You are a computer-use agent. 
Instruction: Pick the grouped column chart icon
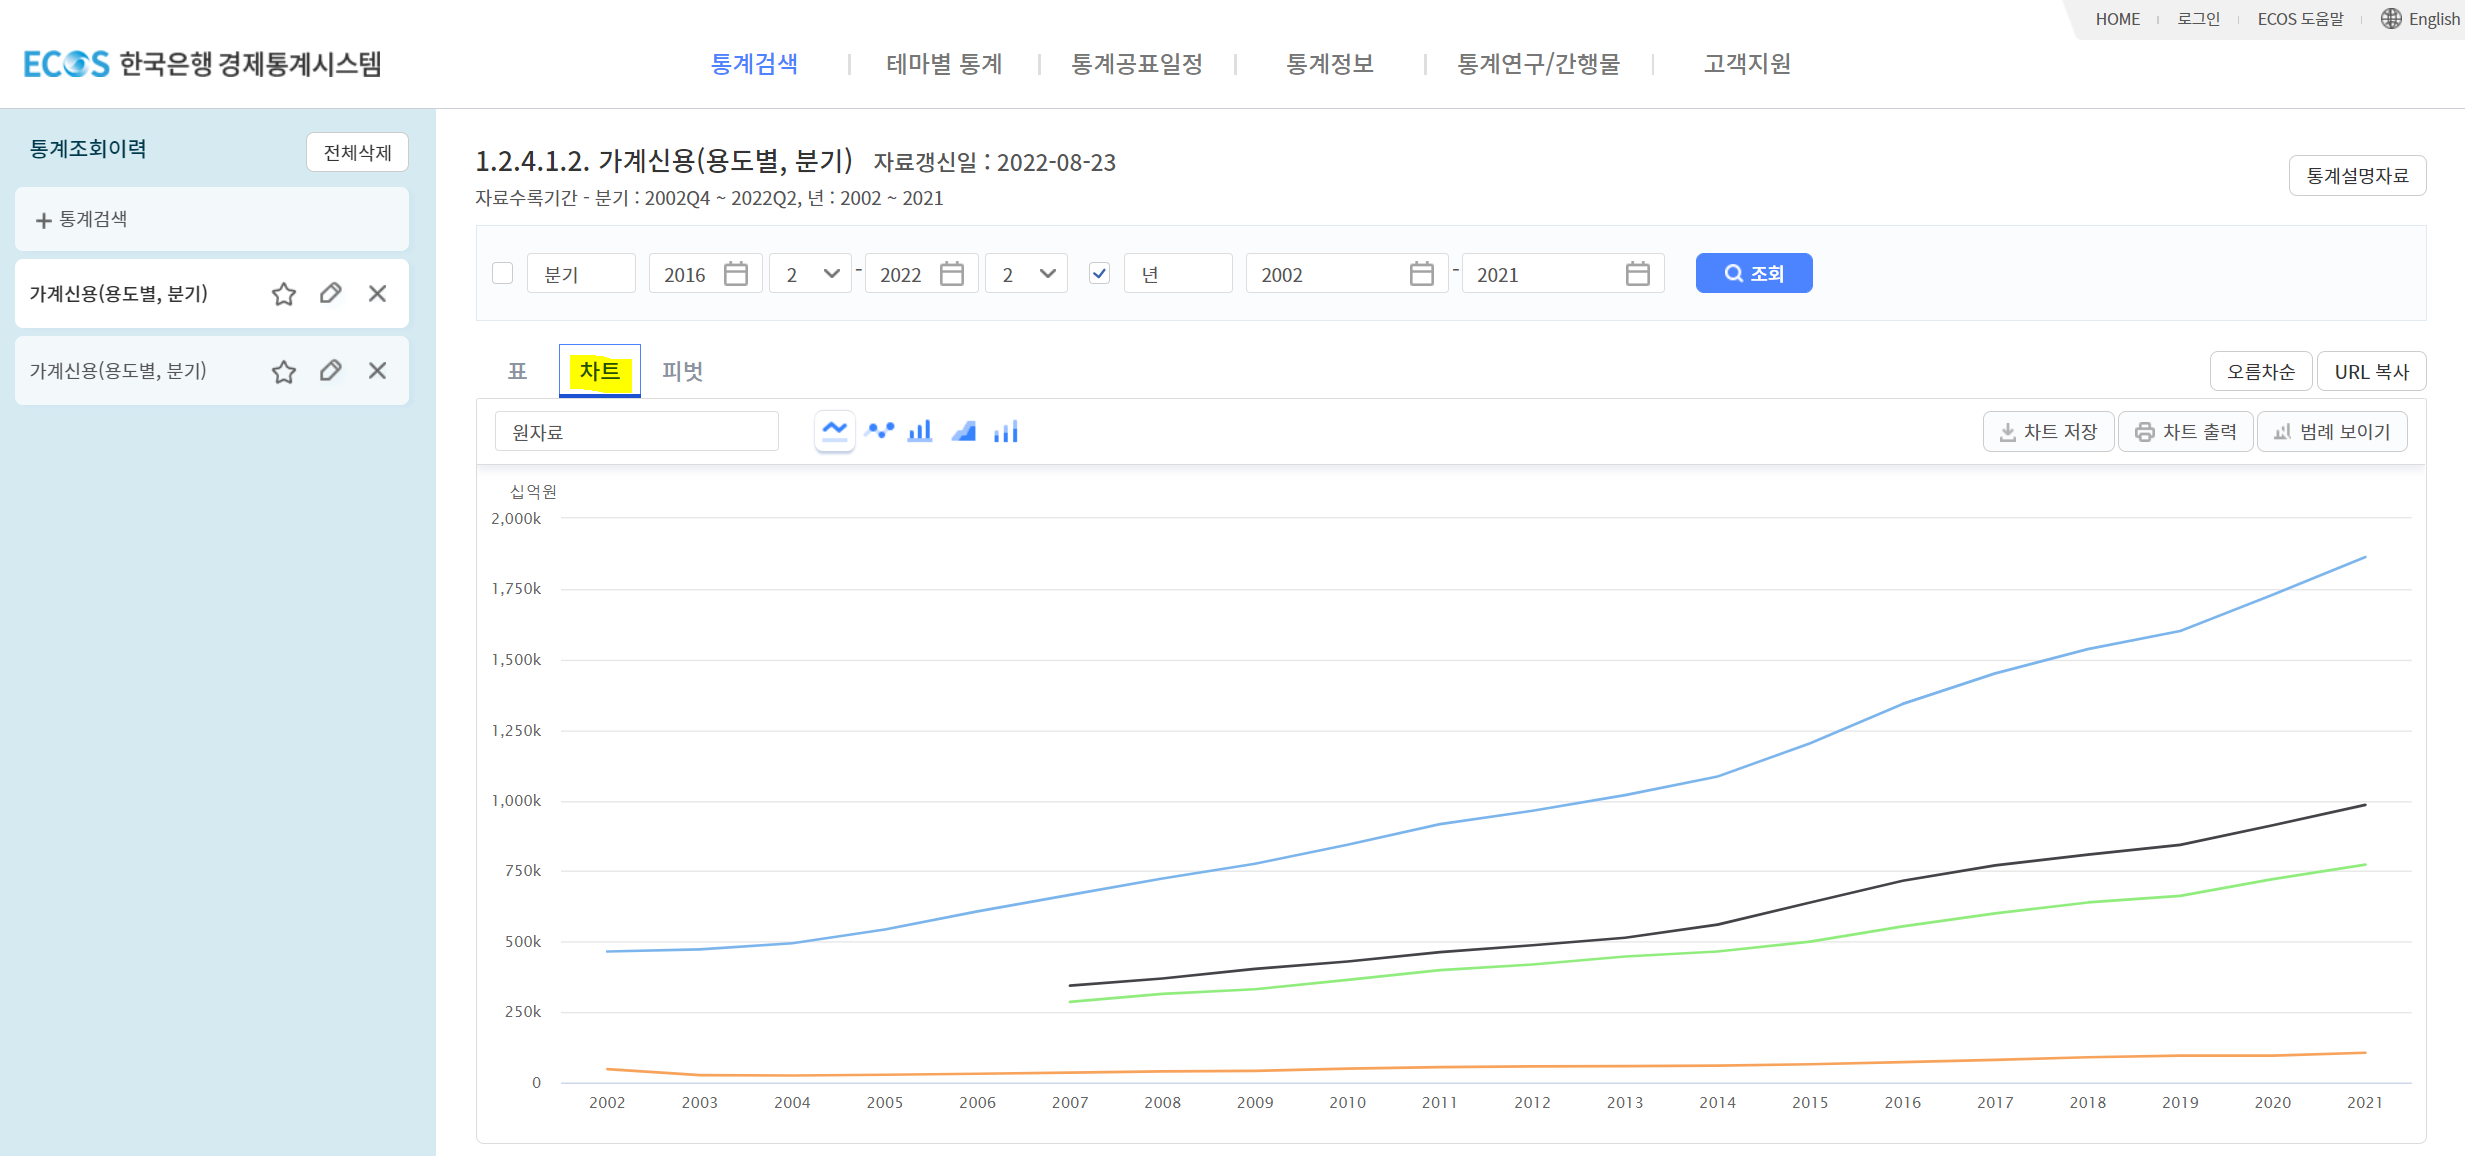1006,431
